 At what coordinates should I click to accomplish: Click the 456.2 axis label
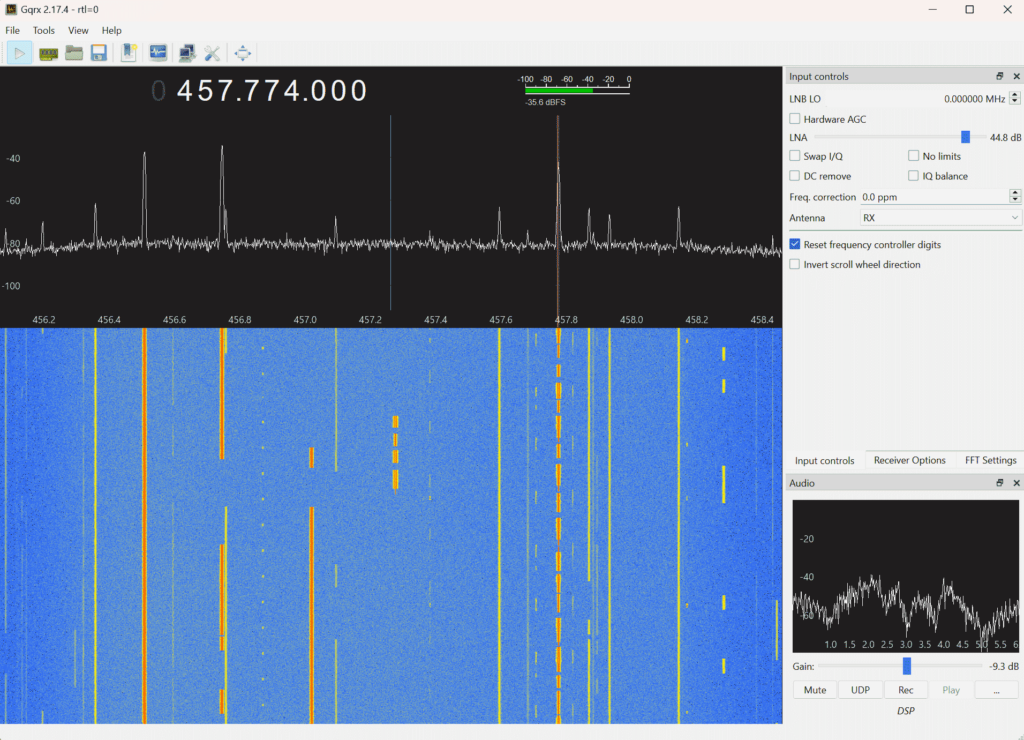coord(44,319)
